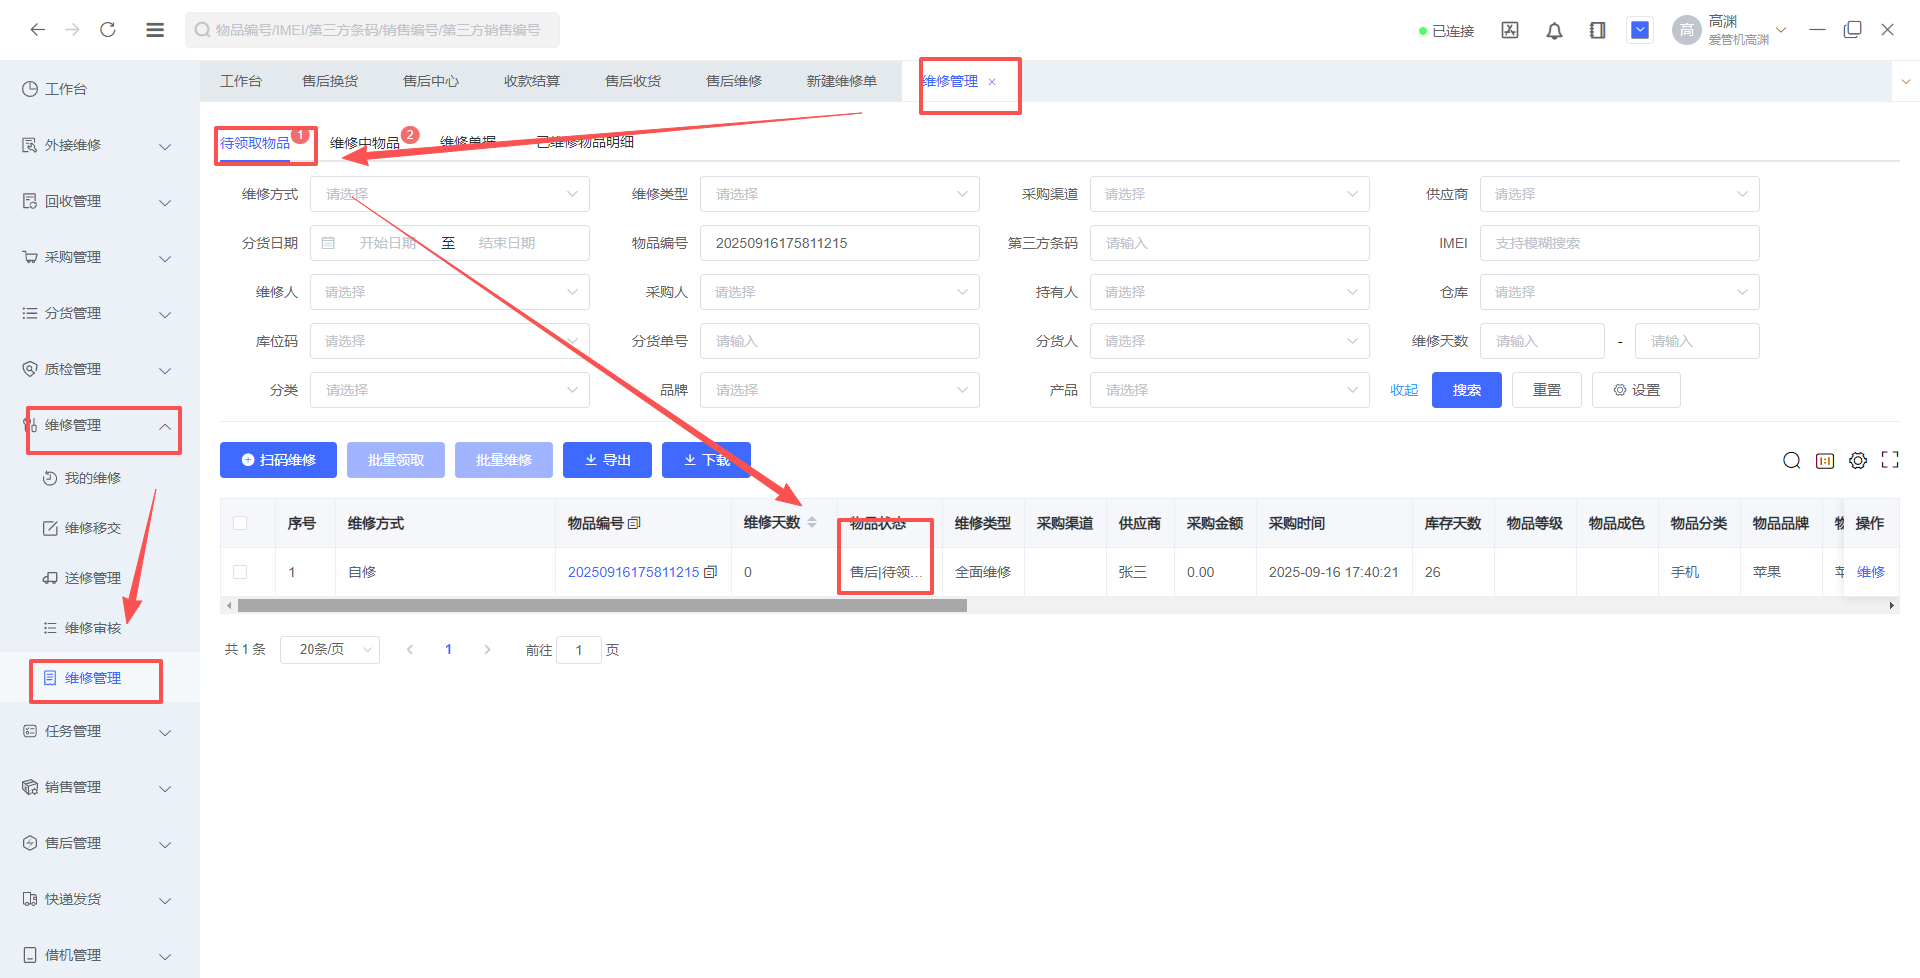Change the 20条/页 page size
This screenshot has height=978, width=1920.
pyautogui.click(x=329, y=650)
